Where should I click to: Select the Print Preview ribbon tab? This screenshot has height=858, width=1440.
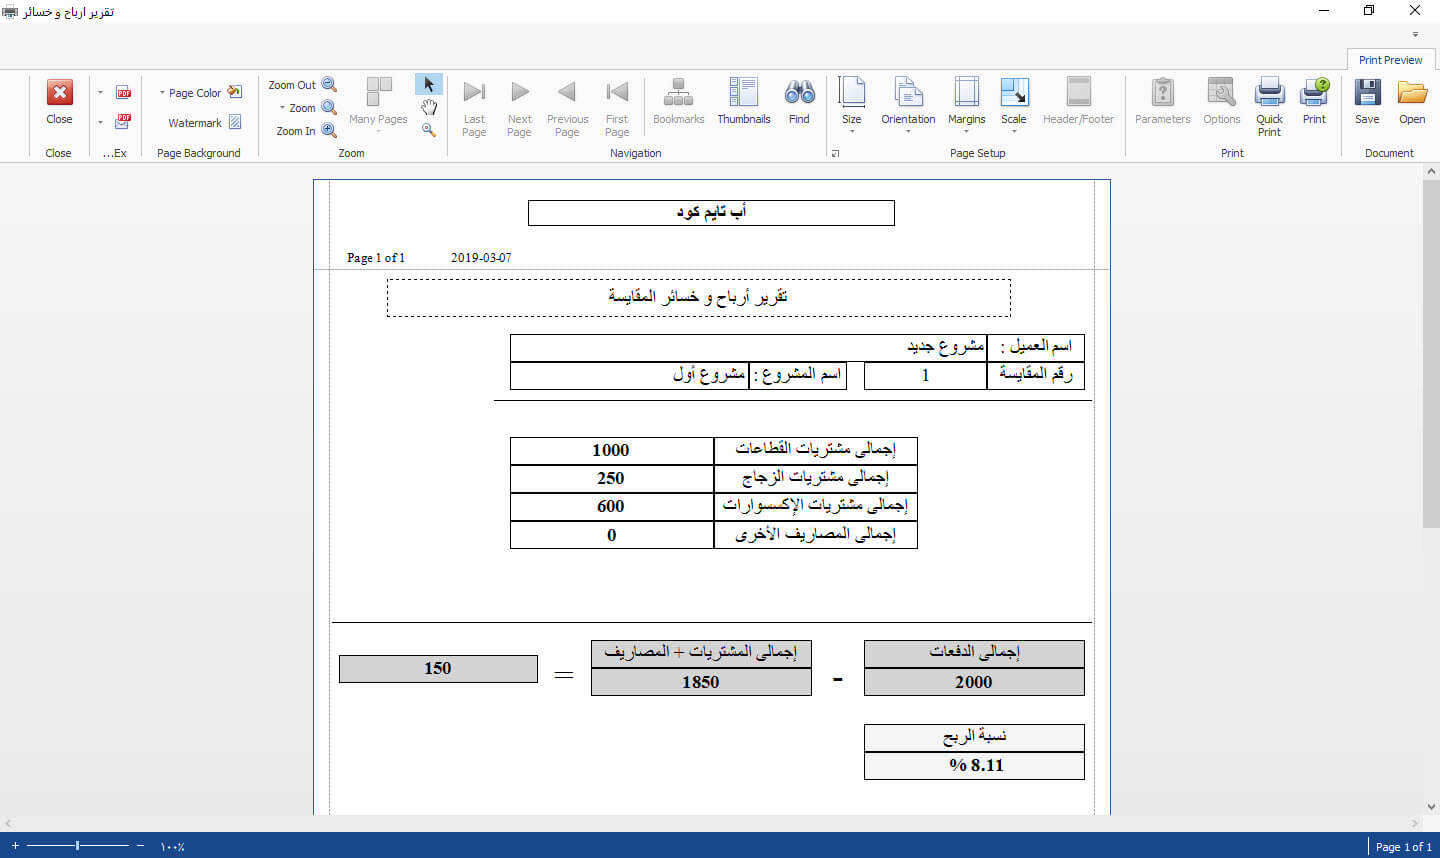1390,60
